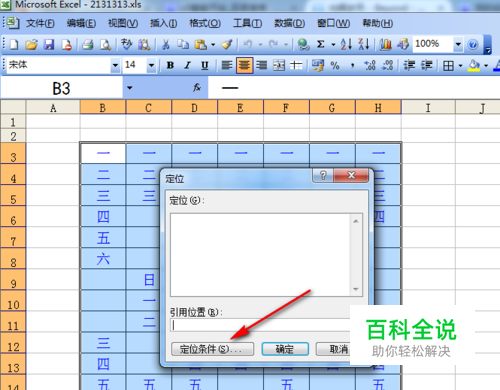Insert a hyperlink with the globe icon

coord(303,44)
